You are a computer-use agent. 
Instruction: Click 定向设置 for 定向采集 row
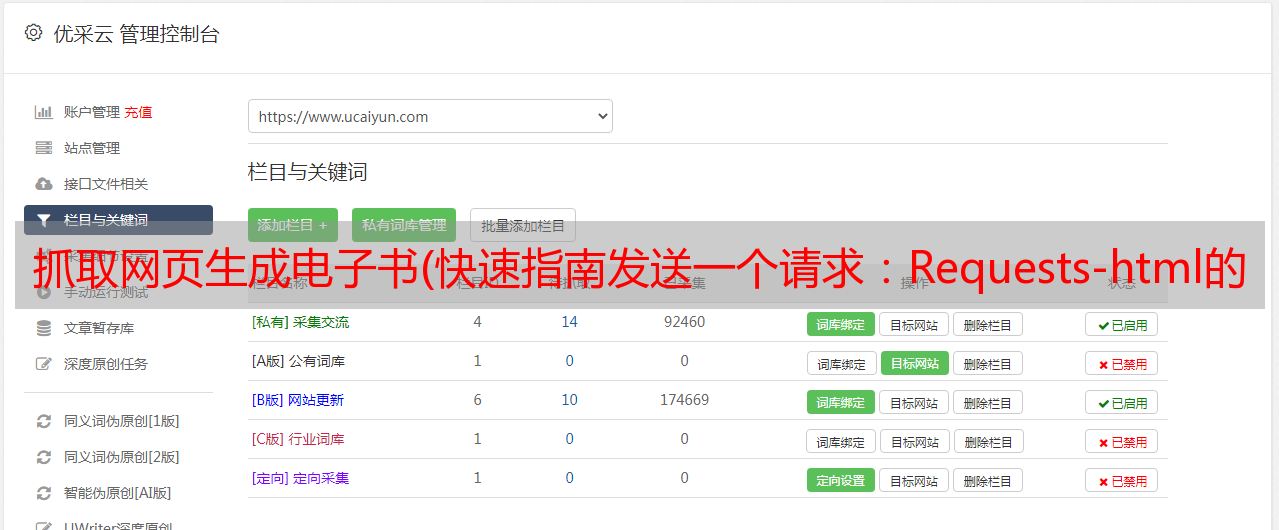coord(841,480)
